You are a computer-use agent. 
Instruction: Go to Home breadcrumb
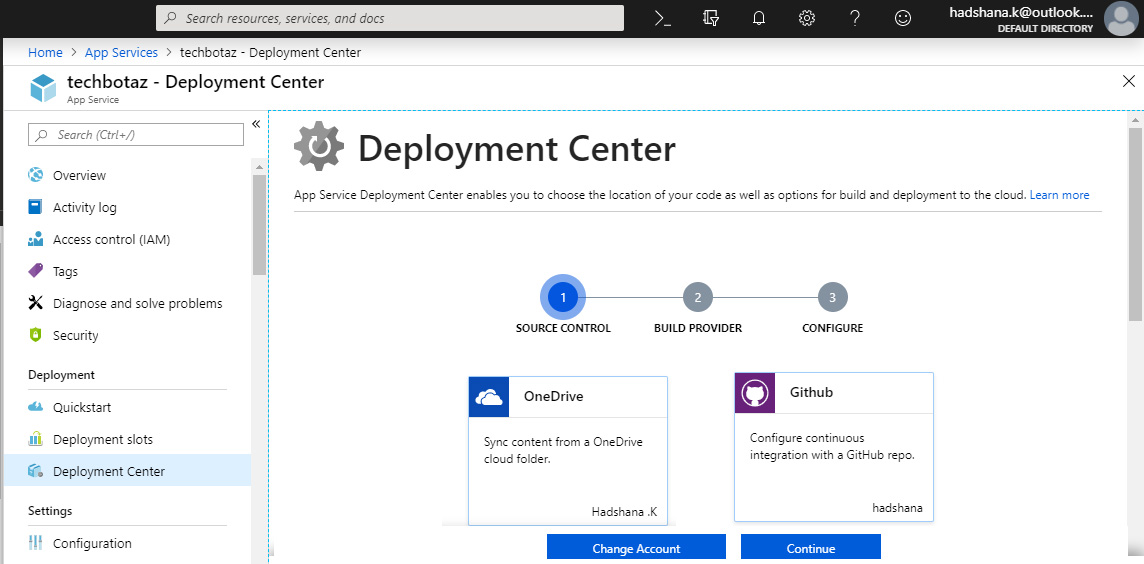pyautogui.click(x=45, y=53)
